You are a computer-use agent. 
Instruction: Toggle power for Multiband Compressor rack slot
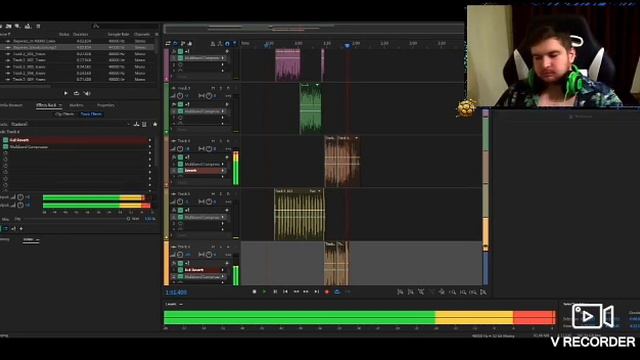coord(5,147)
